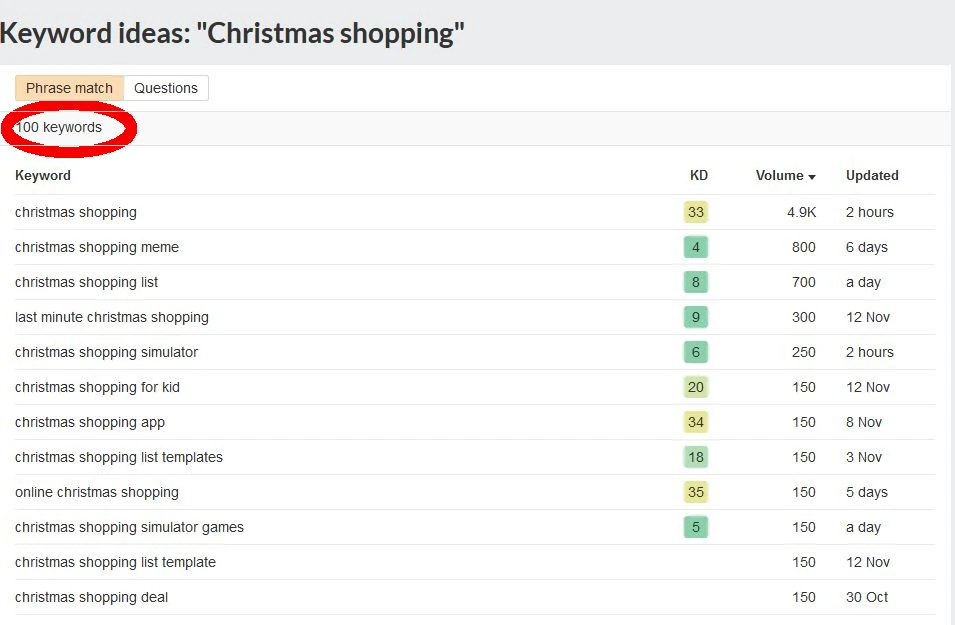Click the KD column header

coord(698,175)
